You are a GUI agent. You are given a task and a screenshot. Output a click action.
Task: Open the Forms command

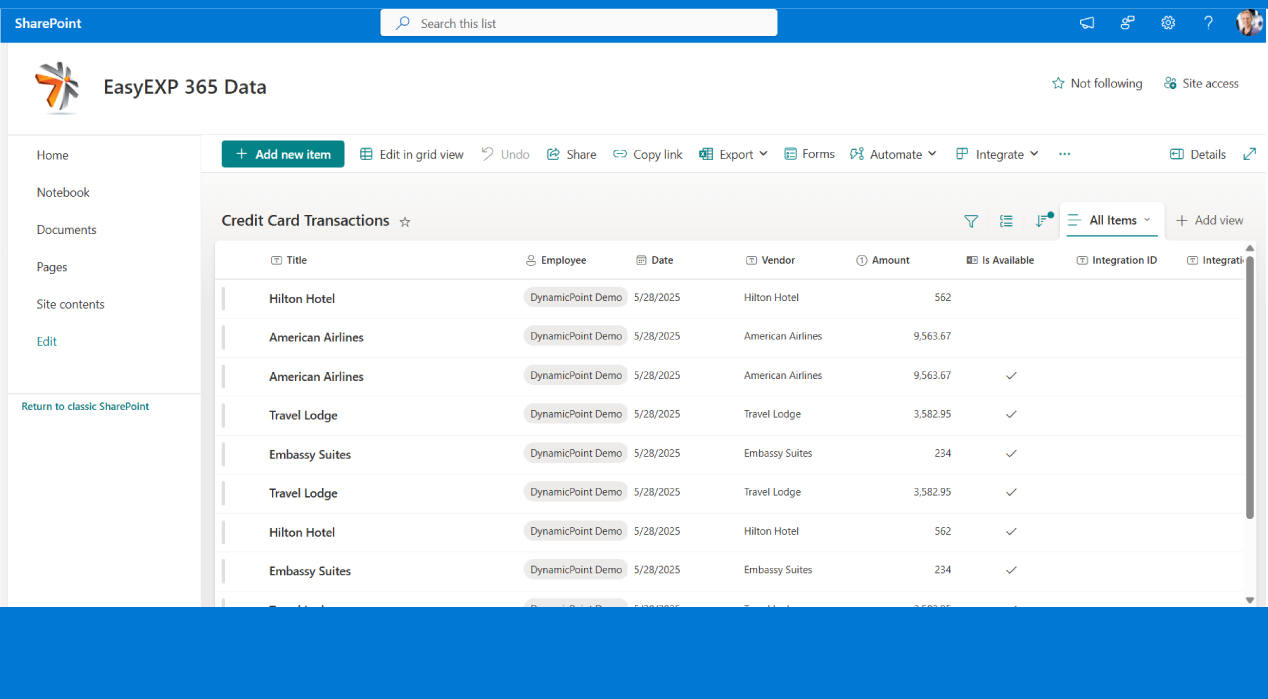coord(810,154)
